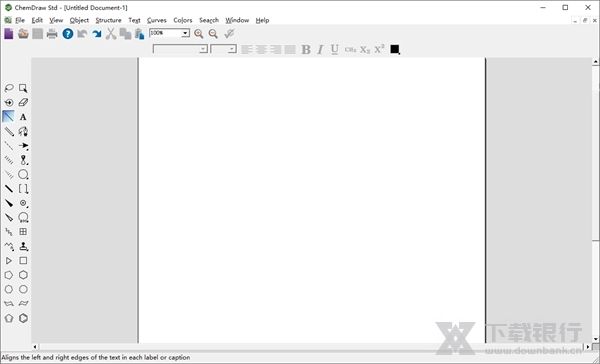Image resolution: width=600 pixels, height=364 pixels.
Task: Select the Structure Perspective rotate tool
Action: tap(9, 103)
